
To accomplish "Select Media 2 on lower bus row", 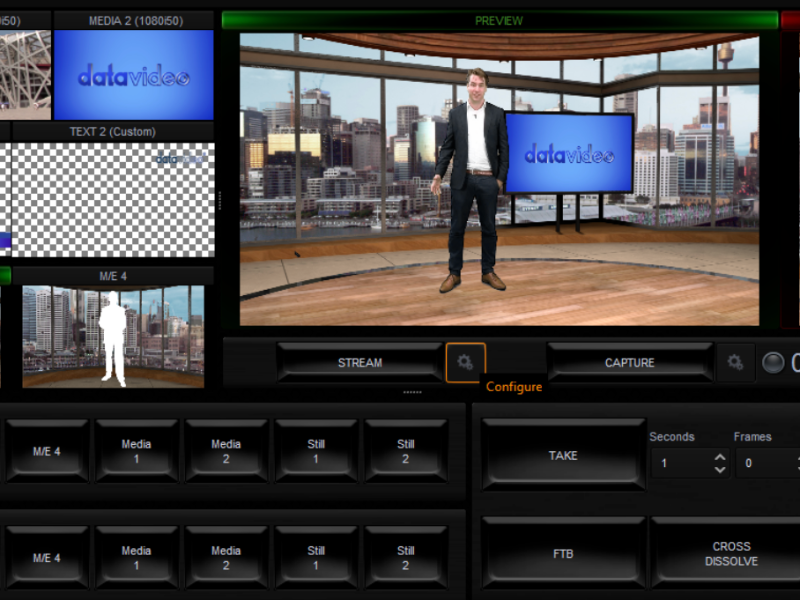I will 226,558.
